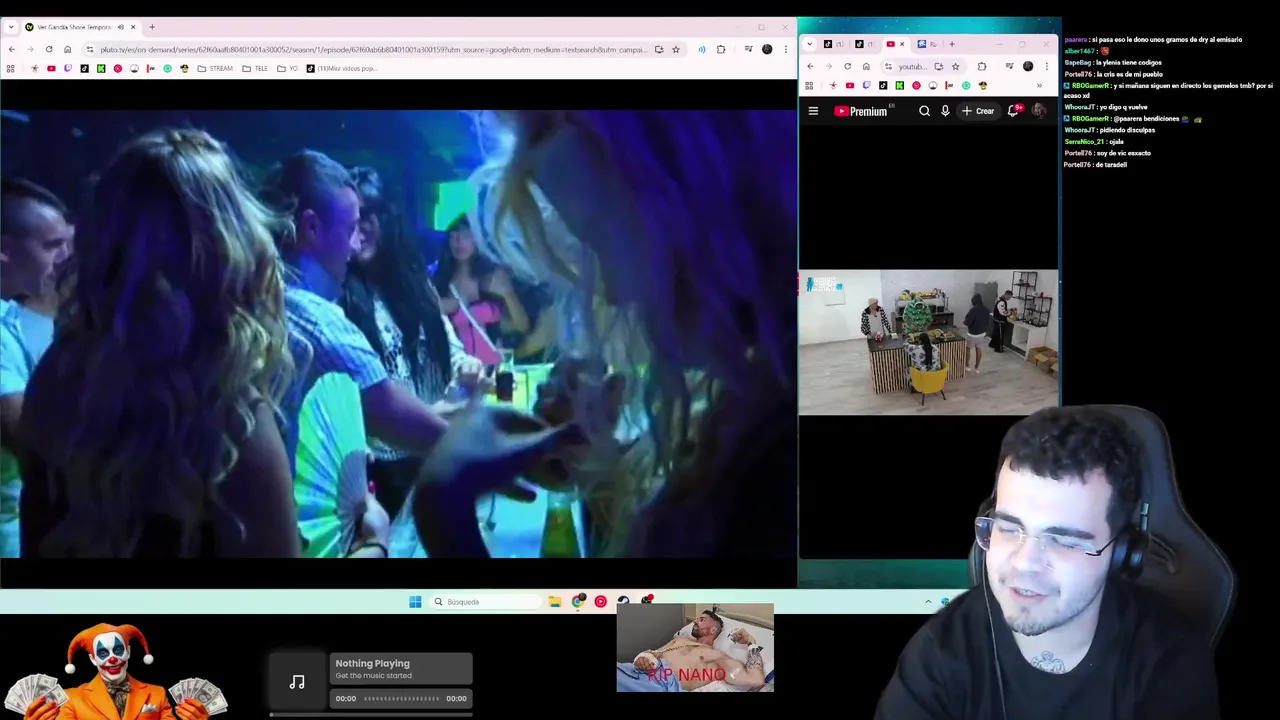Image resolution: width=1280 pixels, height=720 pixels.
Task: Click the Crear button on YouTube
Action: coord(978,111)
